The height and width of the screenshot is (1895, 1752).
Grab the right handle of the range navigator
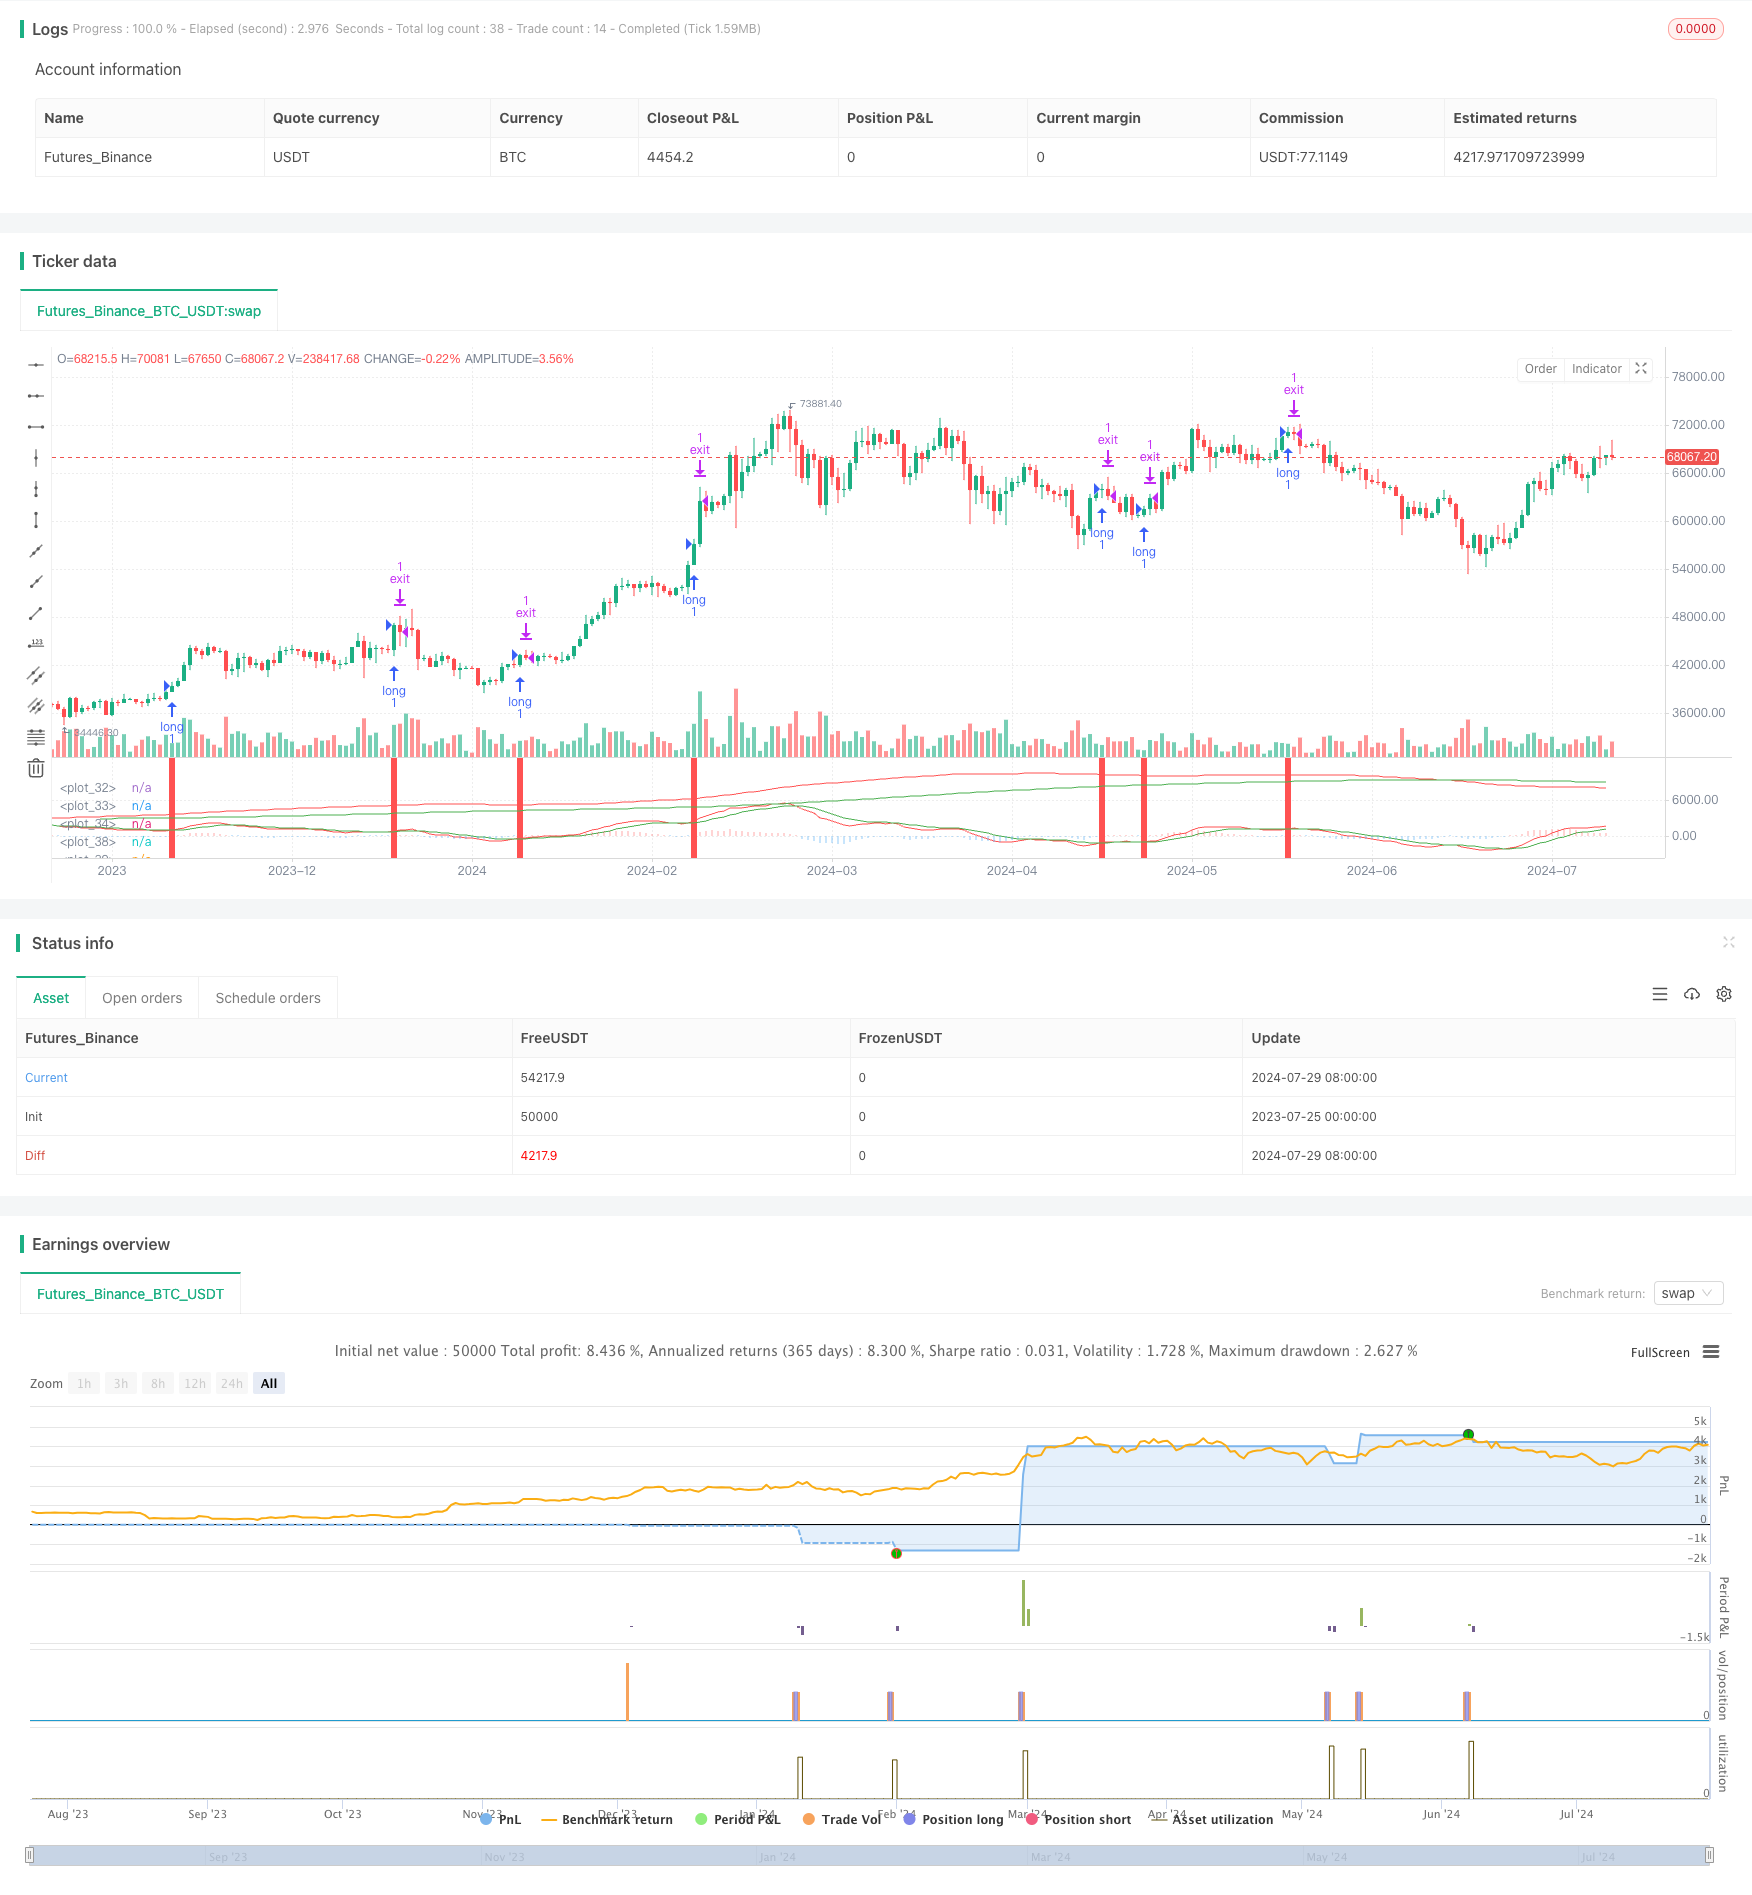click(x=1709, y=1855)
